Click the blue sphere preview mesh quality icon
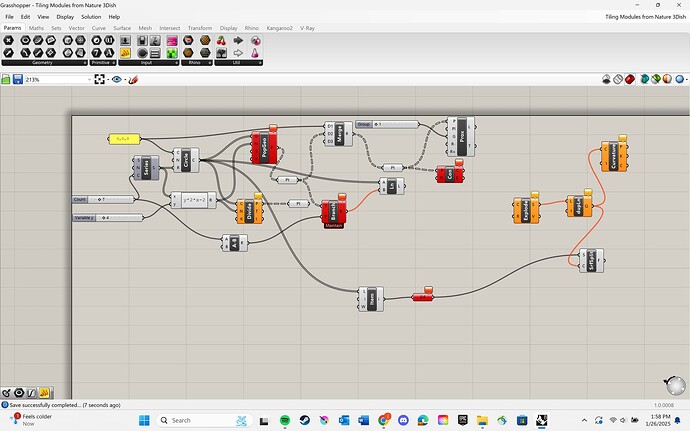The image size is (690, 431). [x=679, y=79]
